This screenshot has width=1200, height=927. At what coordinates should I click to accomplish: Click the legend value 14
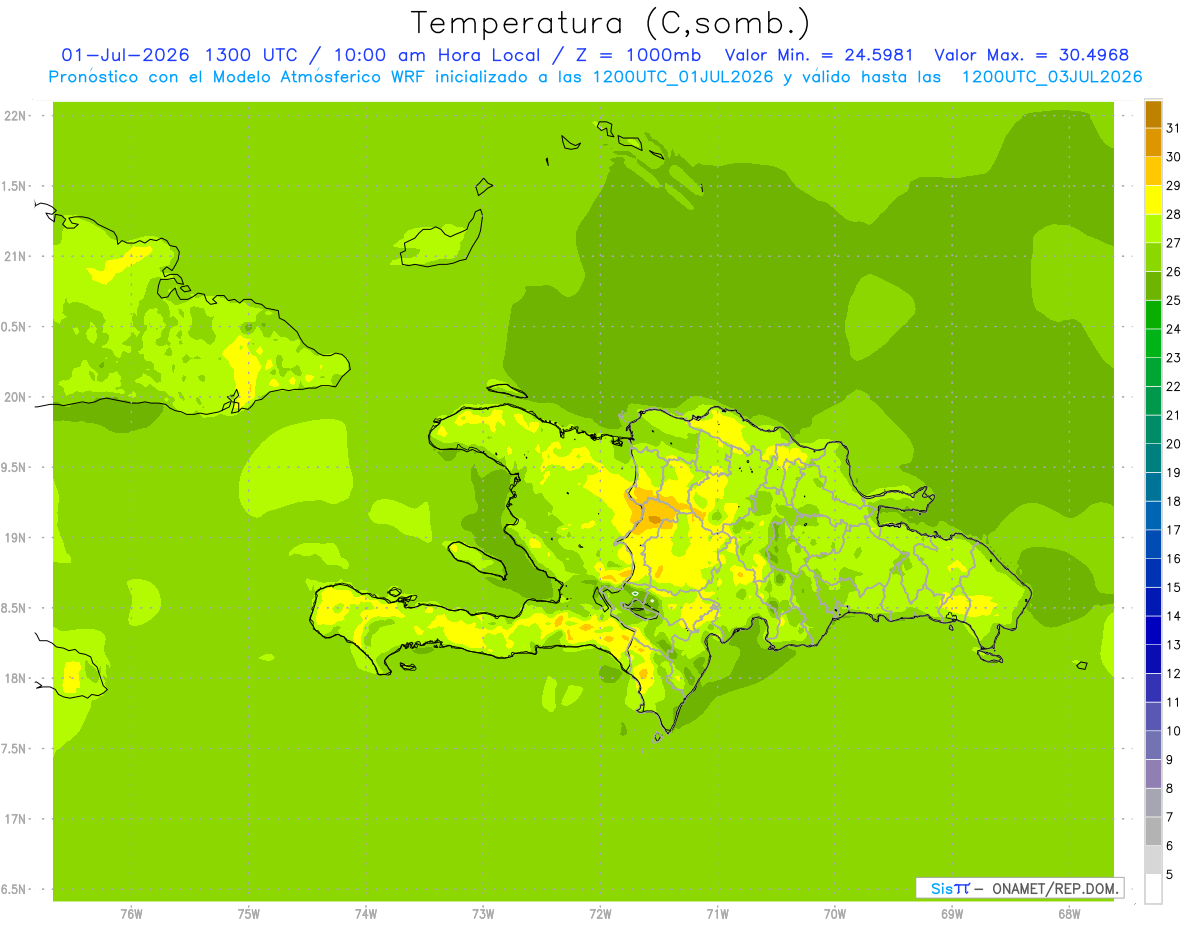click(x=1174, y=616)
